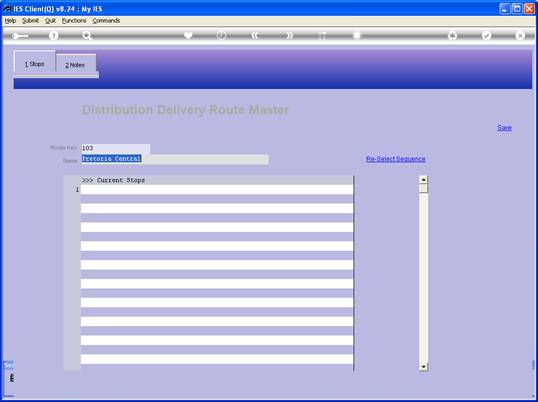The width and height of the screenshot is (538, 402).
Task: Click the Name field with Pretoria Central
Action: 175,159
